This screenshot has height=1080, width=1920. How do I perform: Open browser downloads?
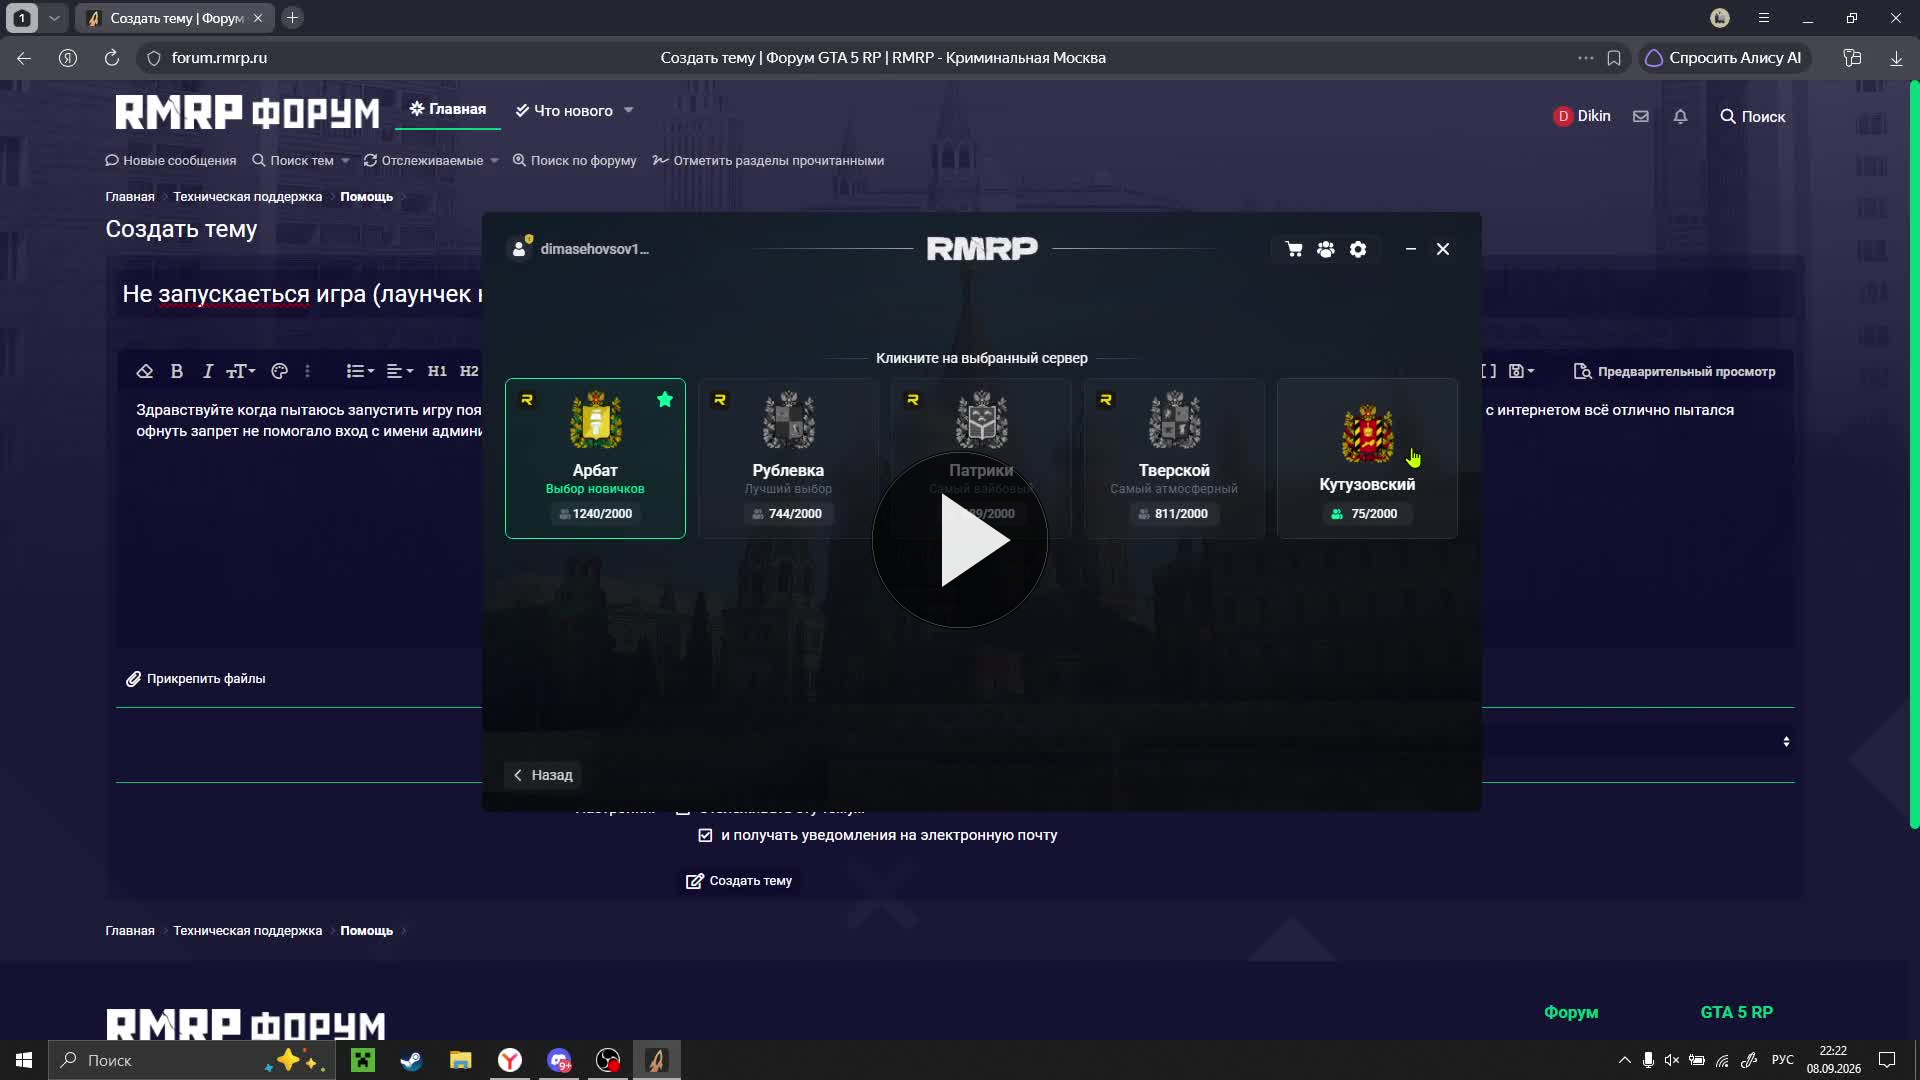coord(1896,58)
